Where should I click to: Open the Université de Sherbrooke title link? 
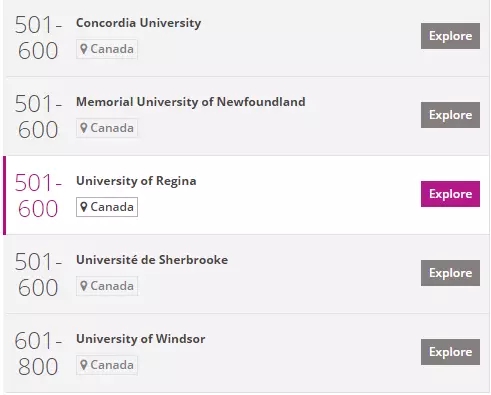(152, 260)
